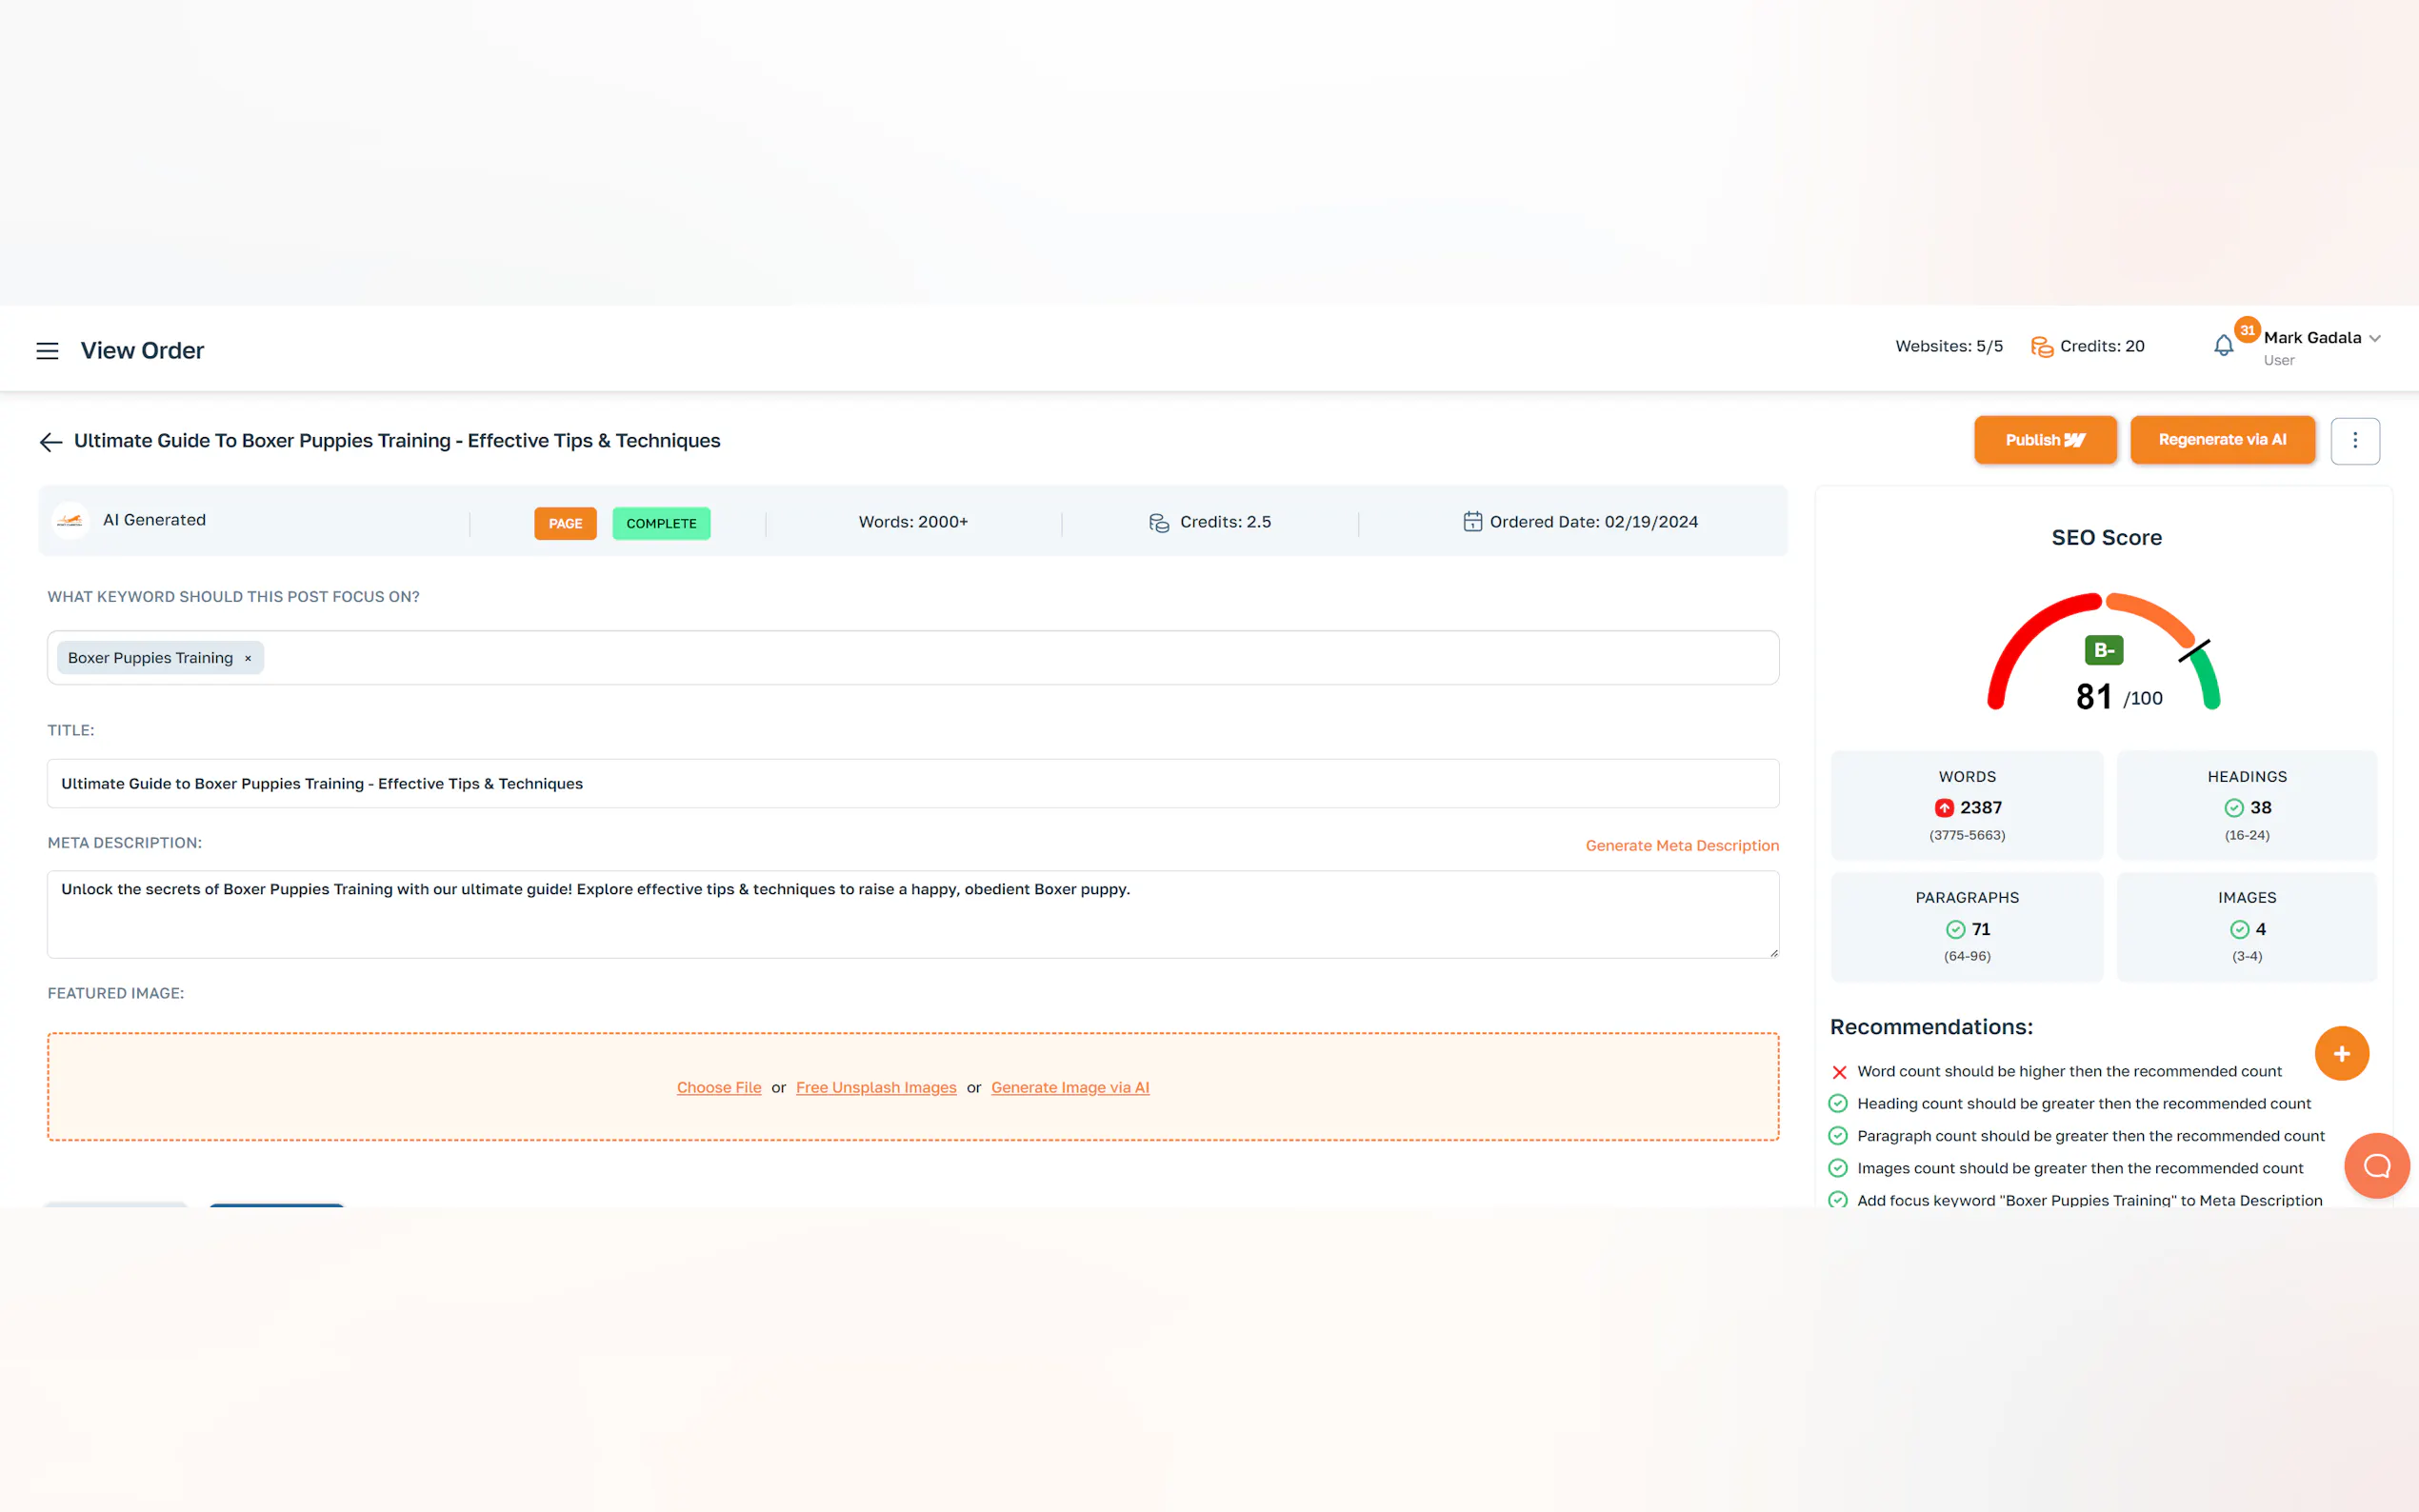Click the notification bell icon
2419x1512 pixels.
pos(2222,346)
